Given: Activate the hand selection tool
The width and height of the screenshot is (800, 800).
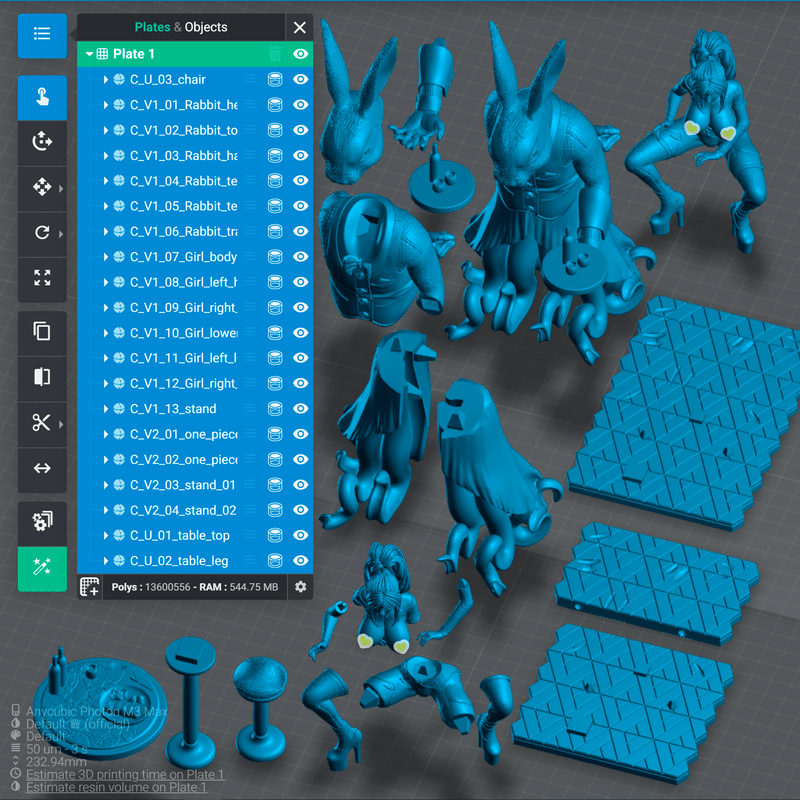Looking at the screenshot, I should (x=42, y=97).
